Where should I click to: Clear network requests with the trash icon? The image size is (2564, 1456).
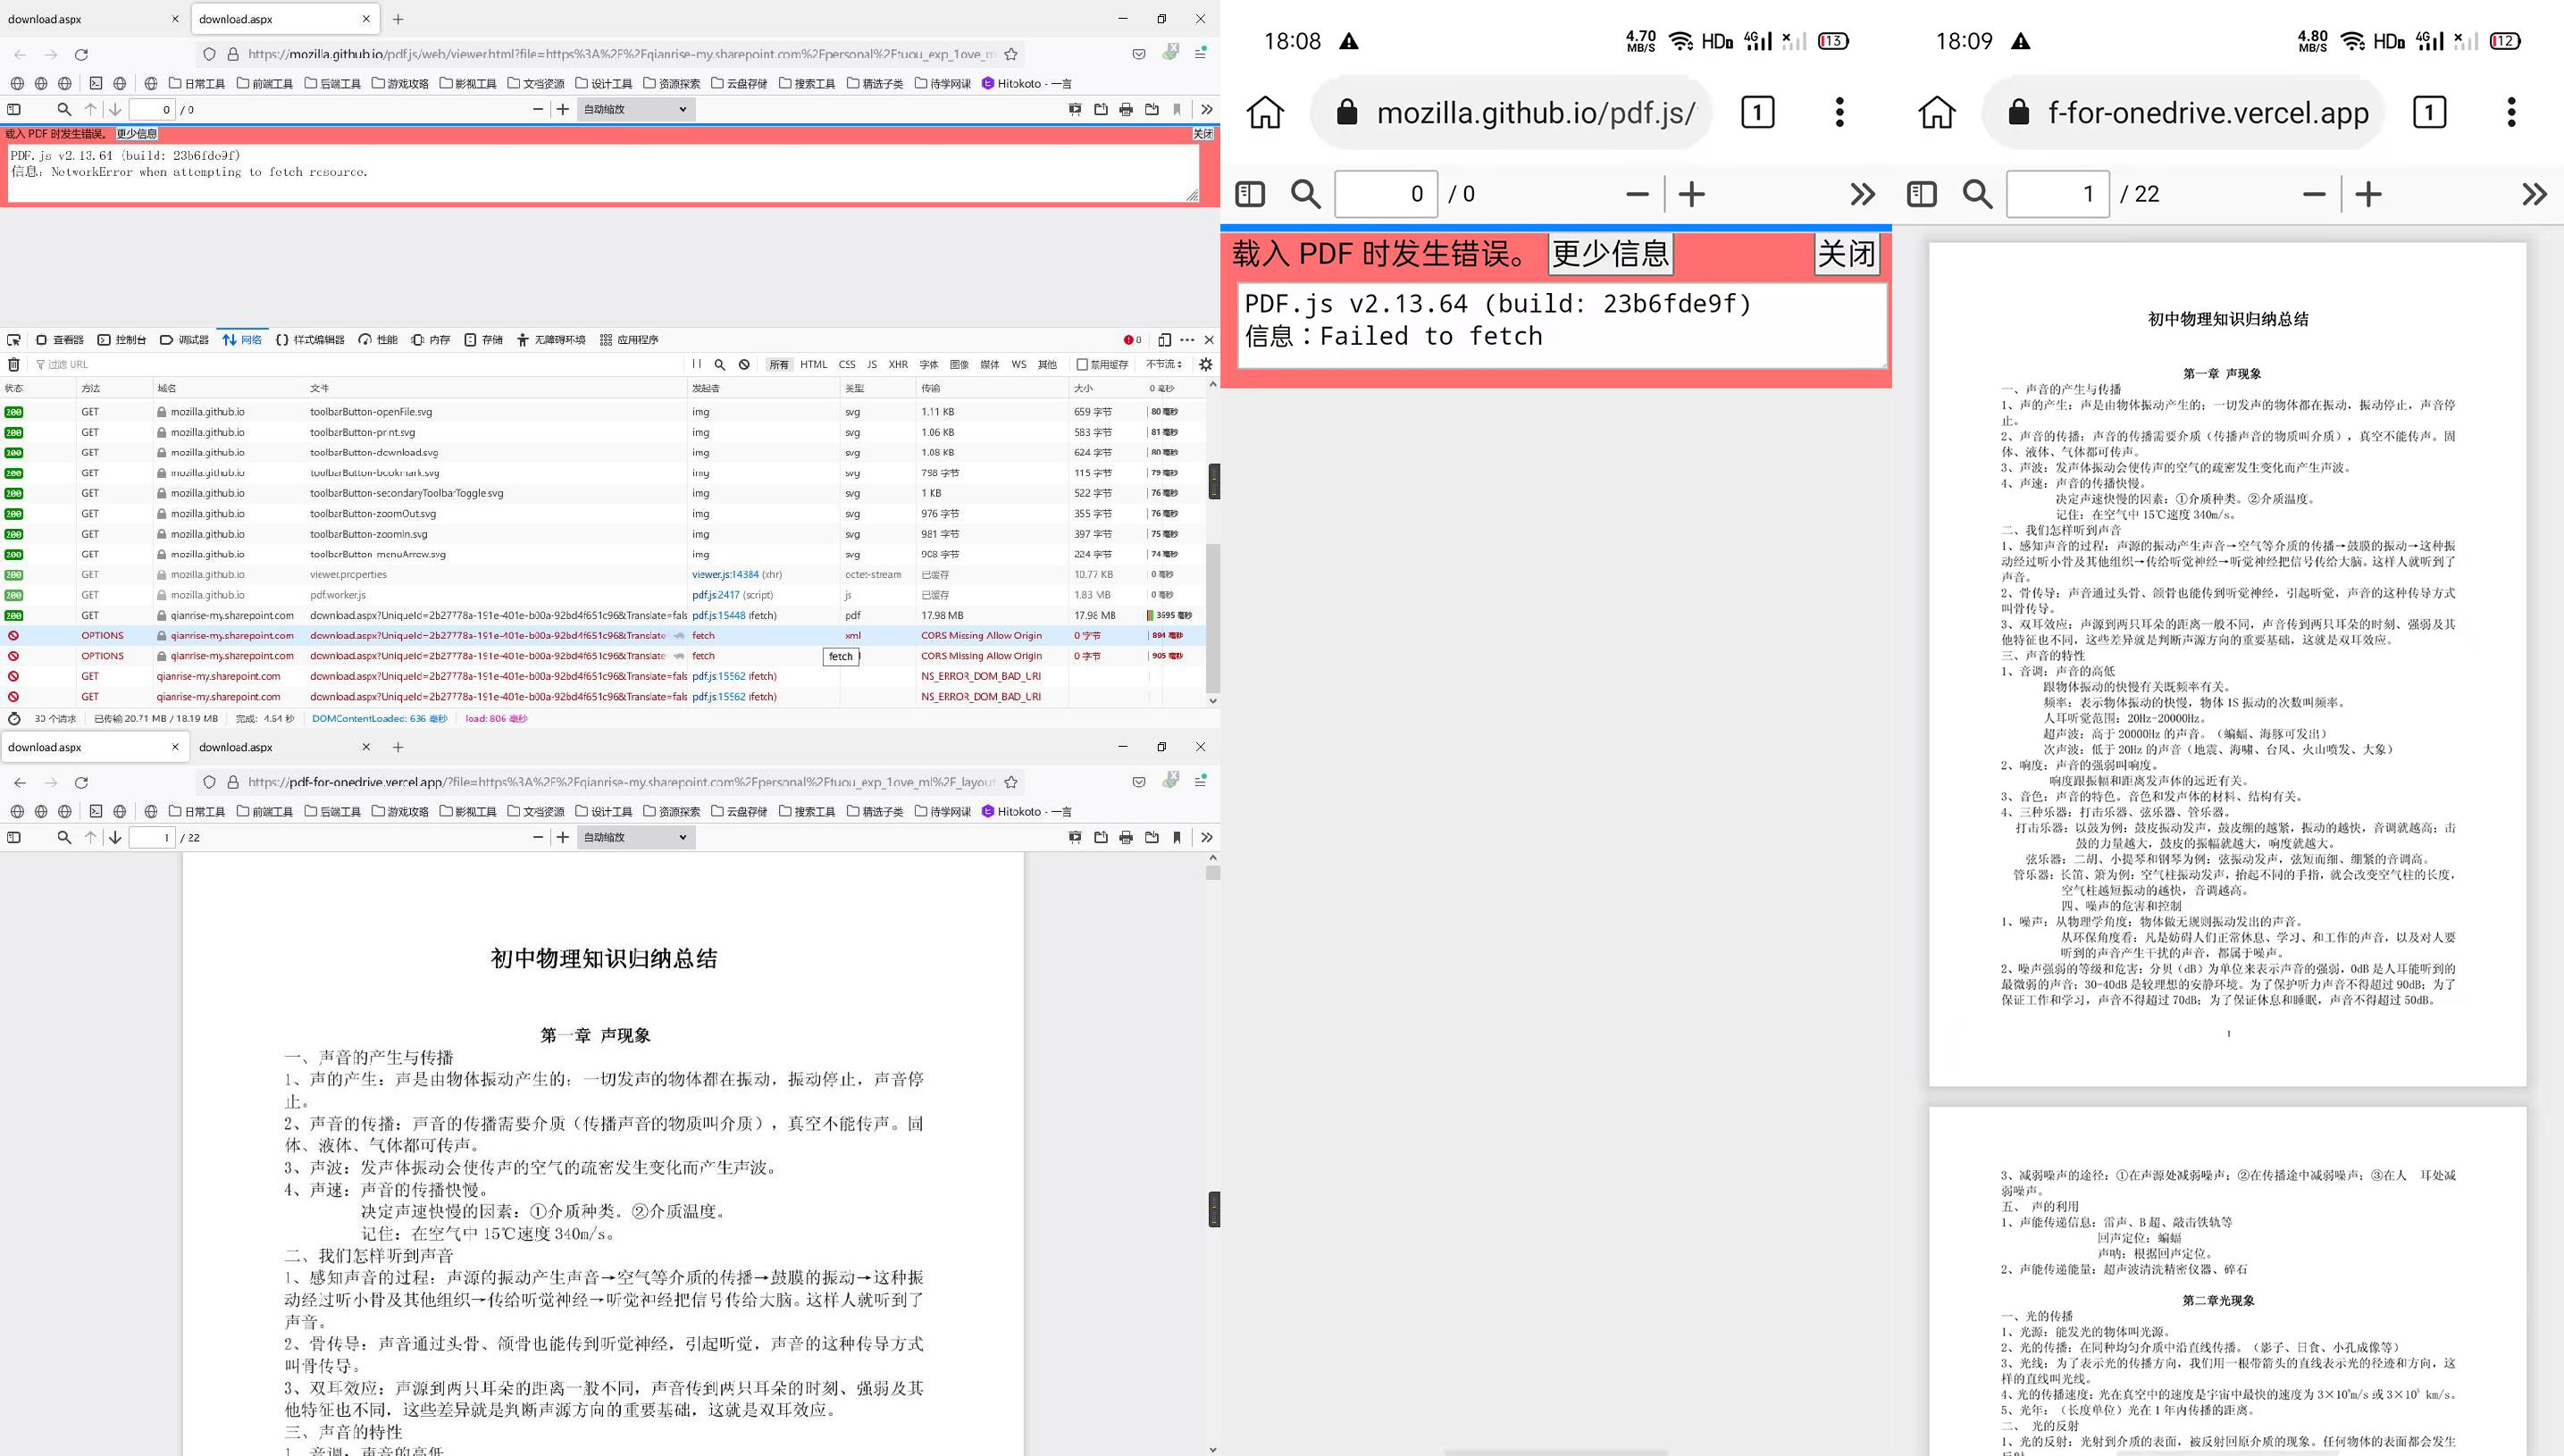[14, 364]
